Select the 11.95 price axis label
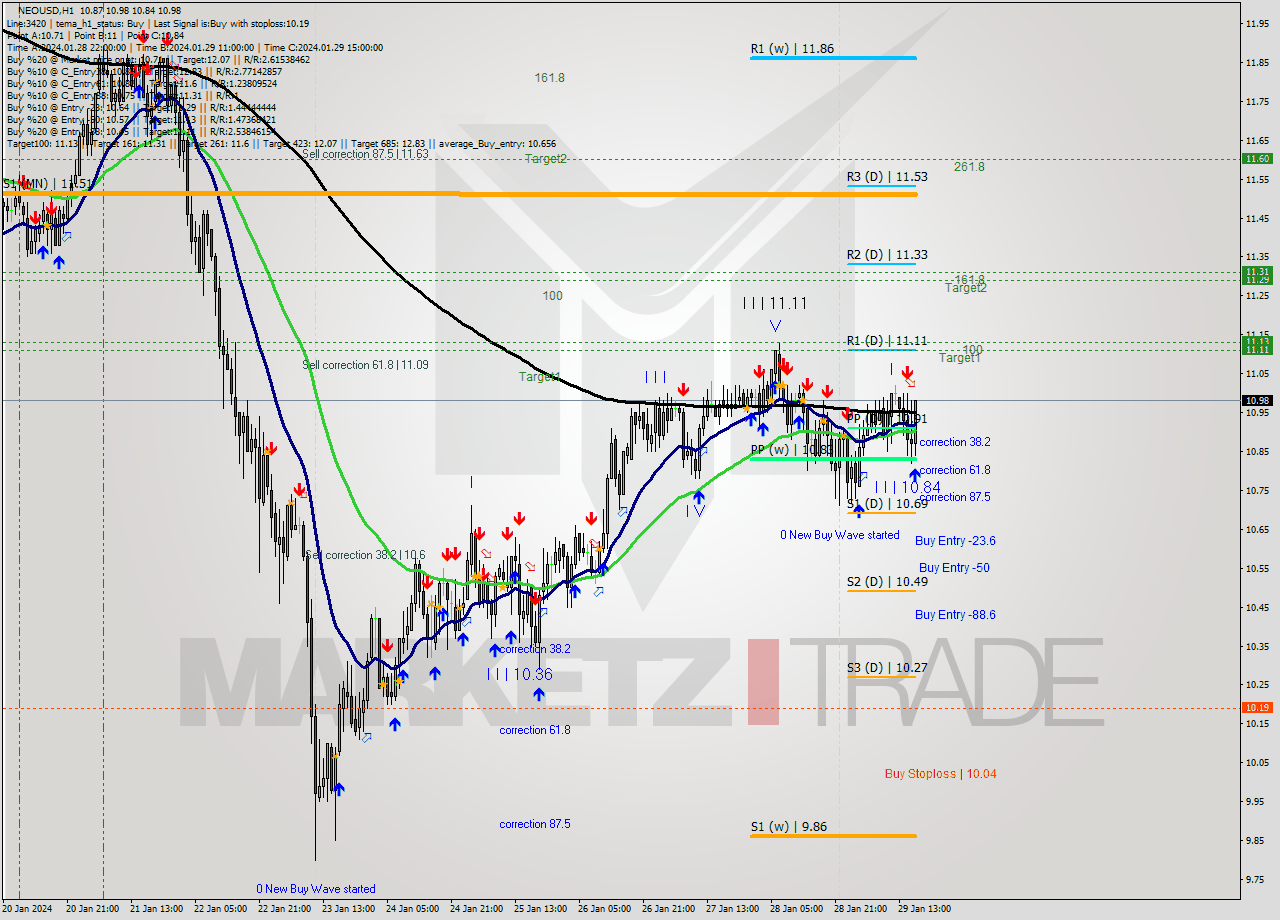This screenshot has height=920, width=1280. pos(1257,23)
